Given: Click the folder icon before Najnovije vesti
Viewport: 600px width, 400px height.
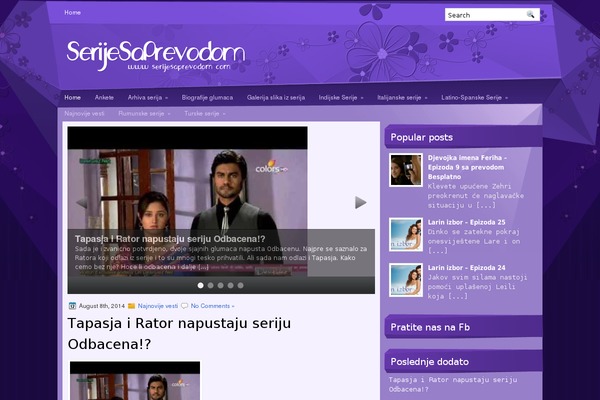Looking at the screenshot, I should click(131, 306).
